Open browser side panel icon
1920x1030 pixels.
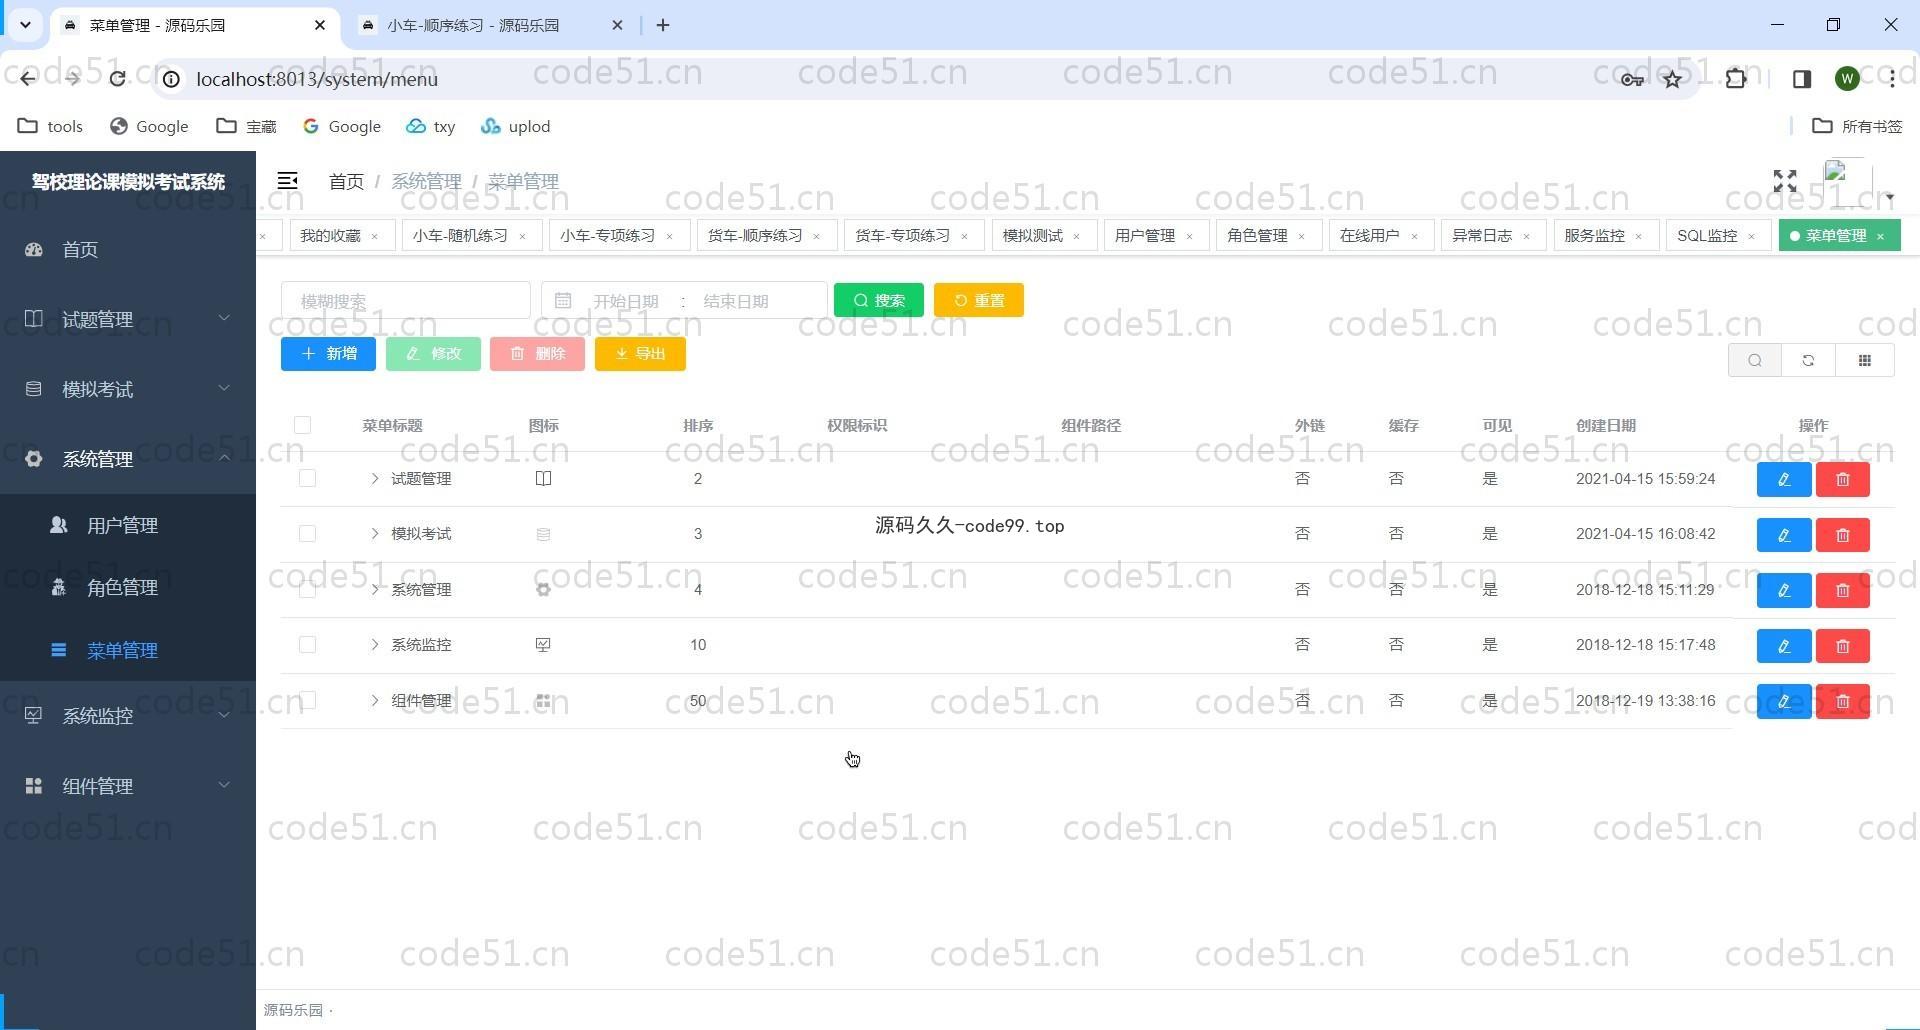(1802, 79)
